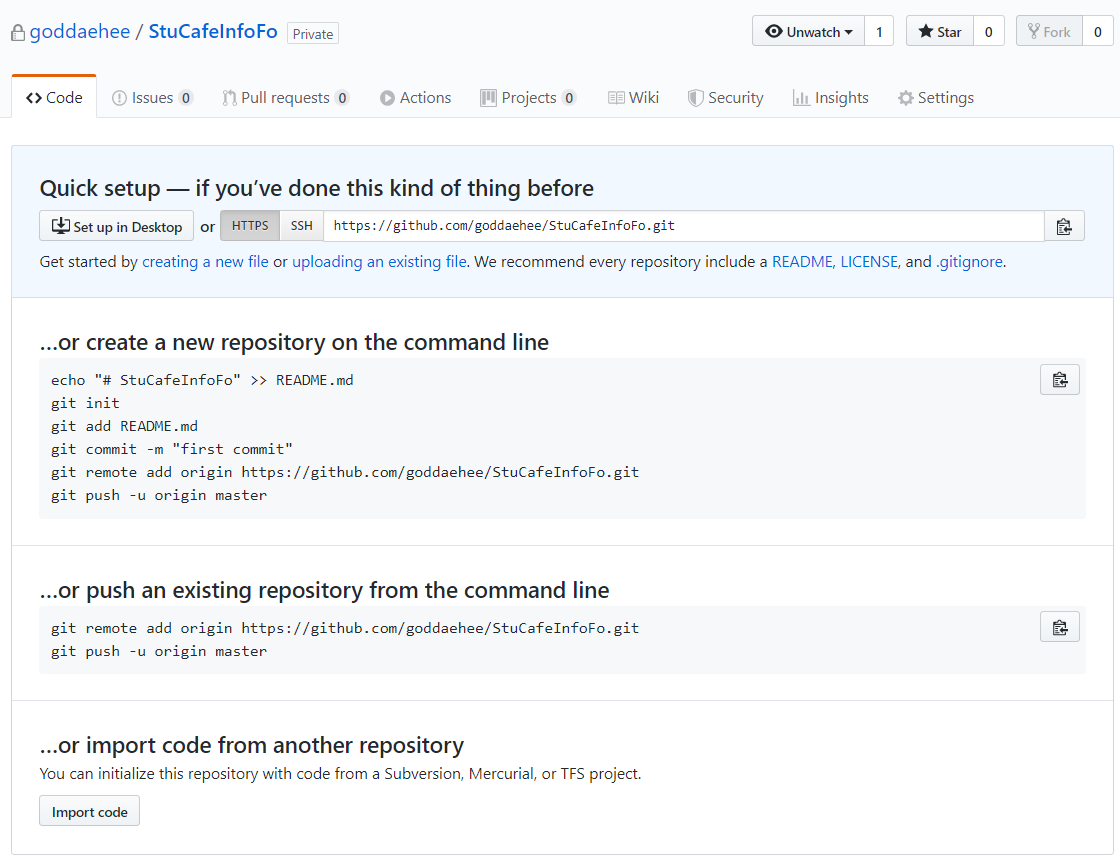Image resolution: width=1120 pixels, height=863 pixels.
Task: Copy the create new repository commands
Action: [x=1059, y=379]
